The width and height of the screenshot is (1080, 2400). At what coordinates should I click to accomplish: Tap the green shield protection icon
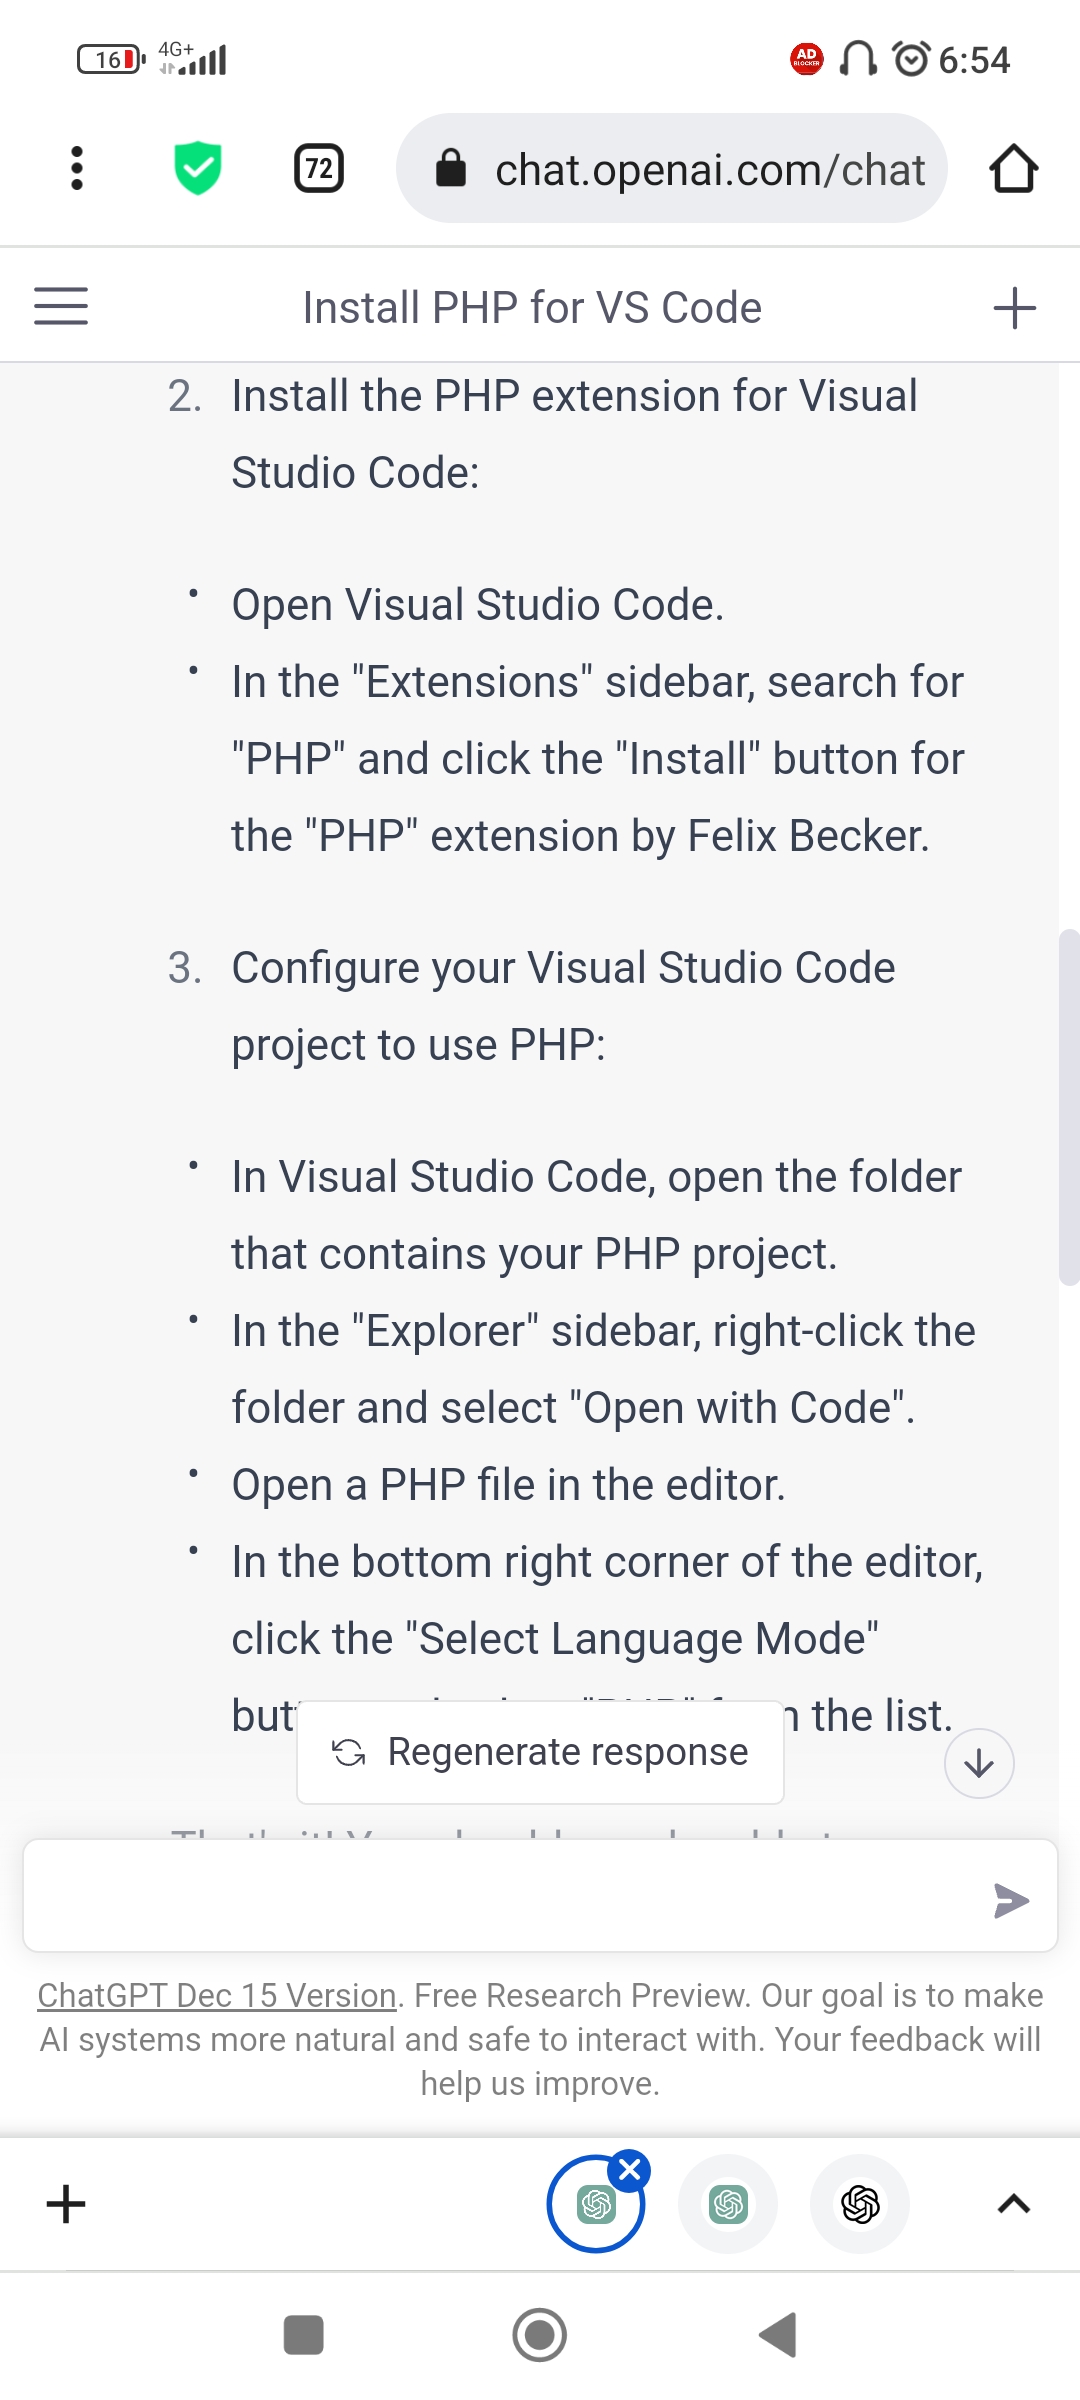click(198, 168)
